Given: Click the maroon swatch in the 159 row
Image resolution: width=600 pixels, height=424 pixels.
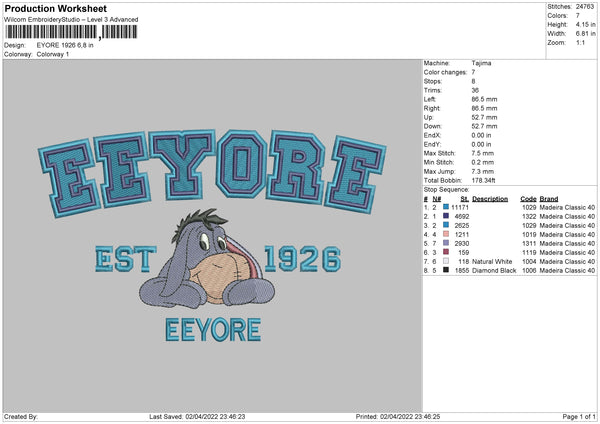Looking at the screenshot, I should pos(446,252).
